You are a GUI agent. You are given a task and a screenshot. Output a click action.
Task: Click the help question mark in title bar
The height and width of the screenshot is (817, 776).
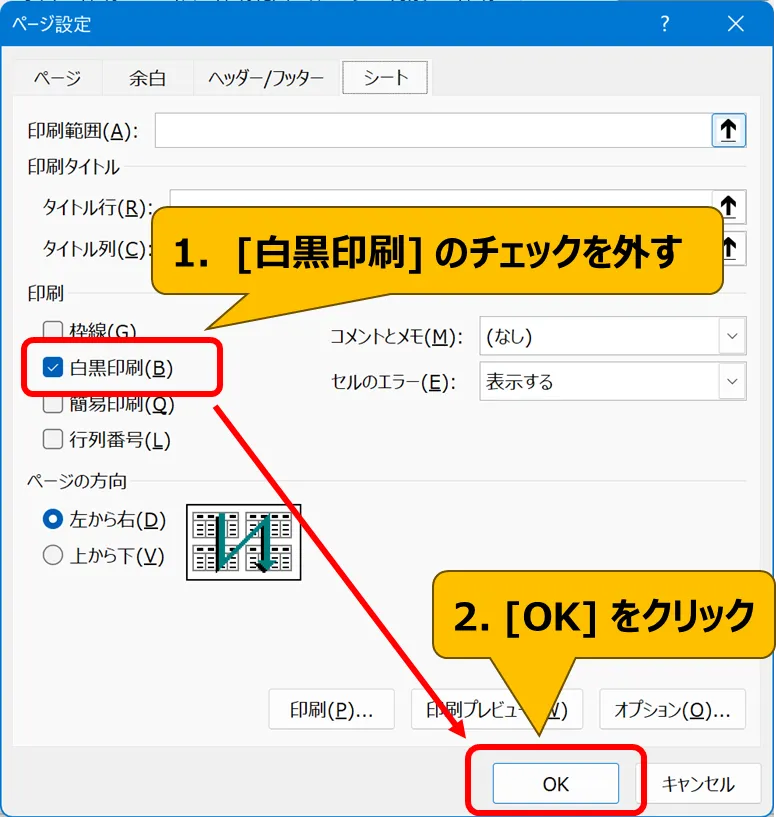[665, 25]
